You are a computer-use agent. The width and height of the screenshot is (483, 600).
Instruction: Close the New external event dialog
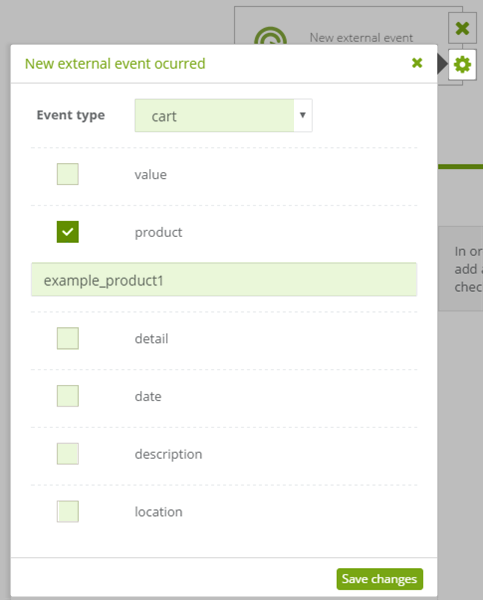(x=417, y=63)
